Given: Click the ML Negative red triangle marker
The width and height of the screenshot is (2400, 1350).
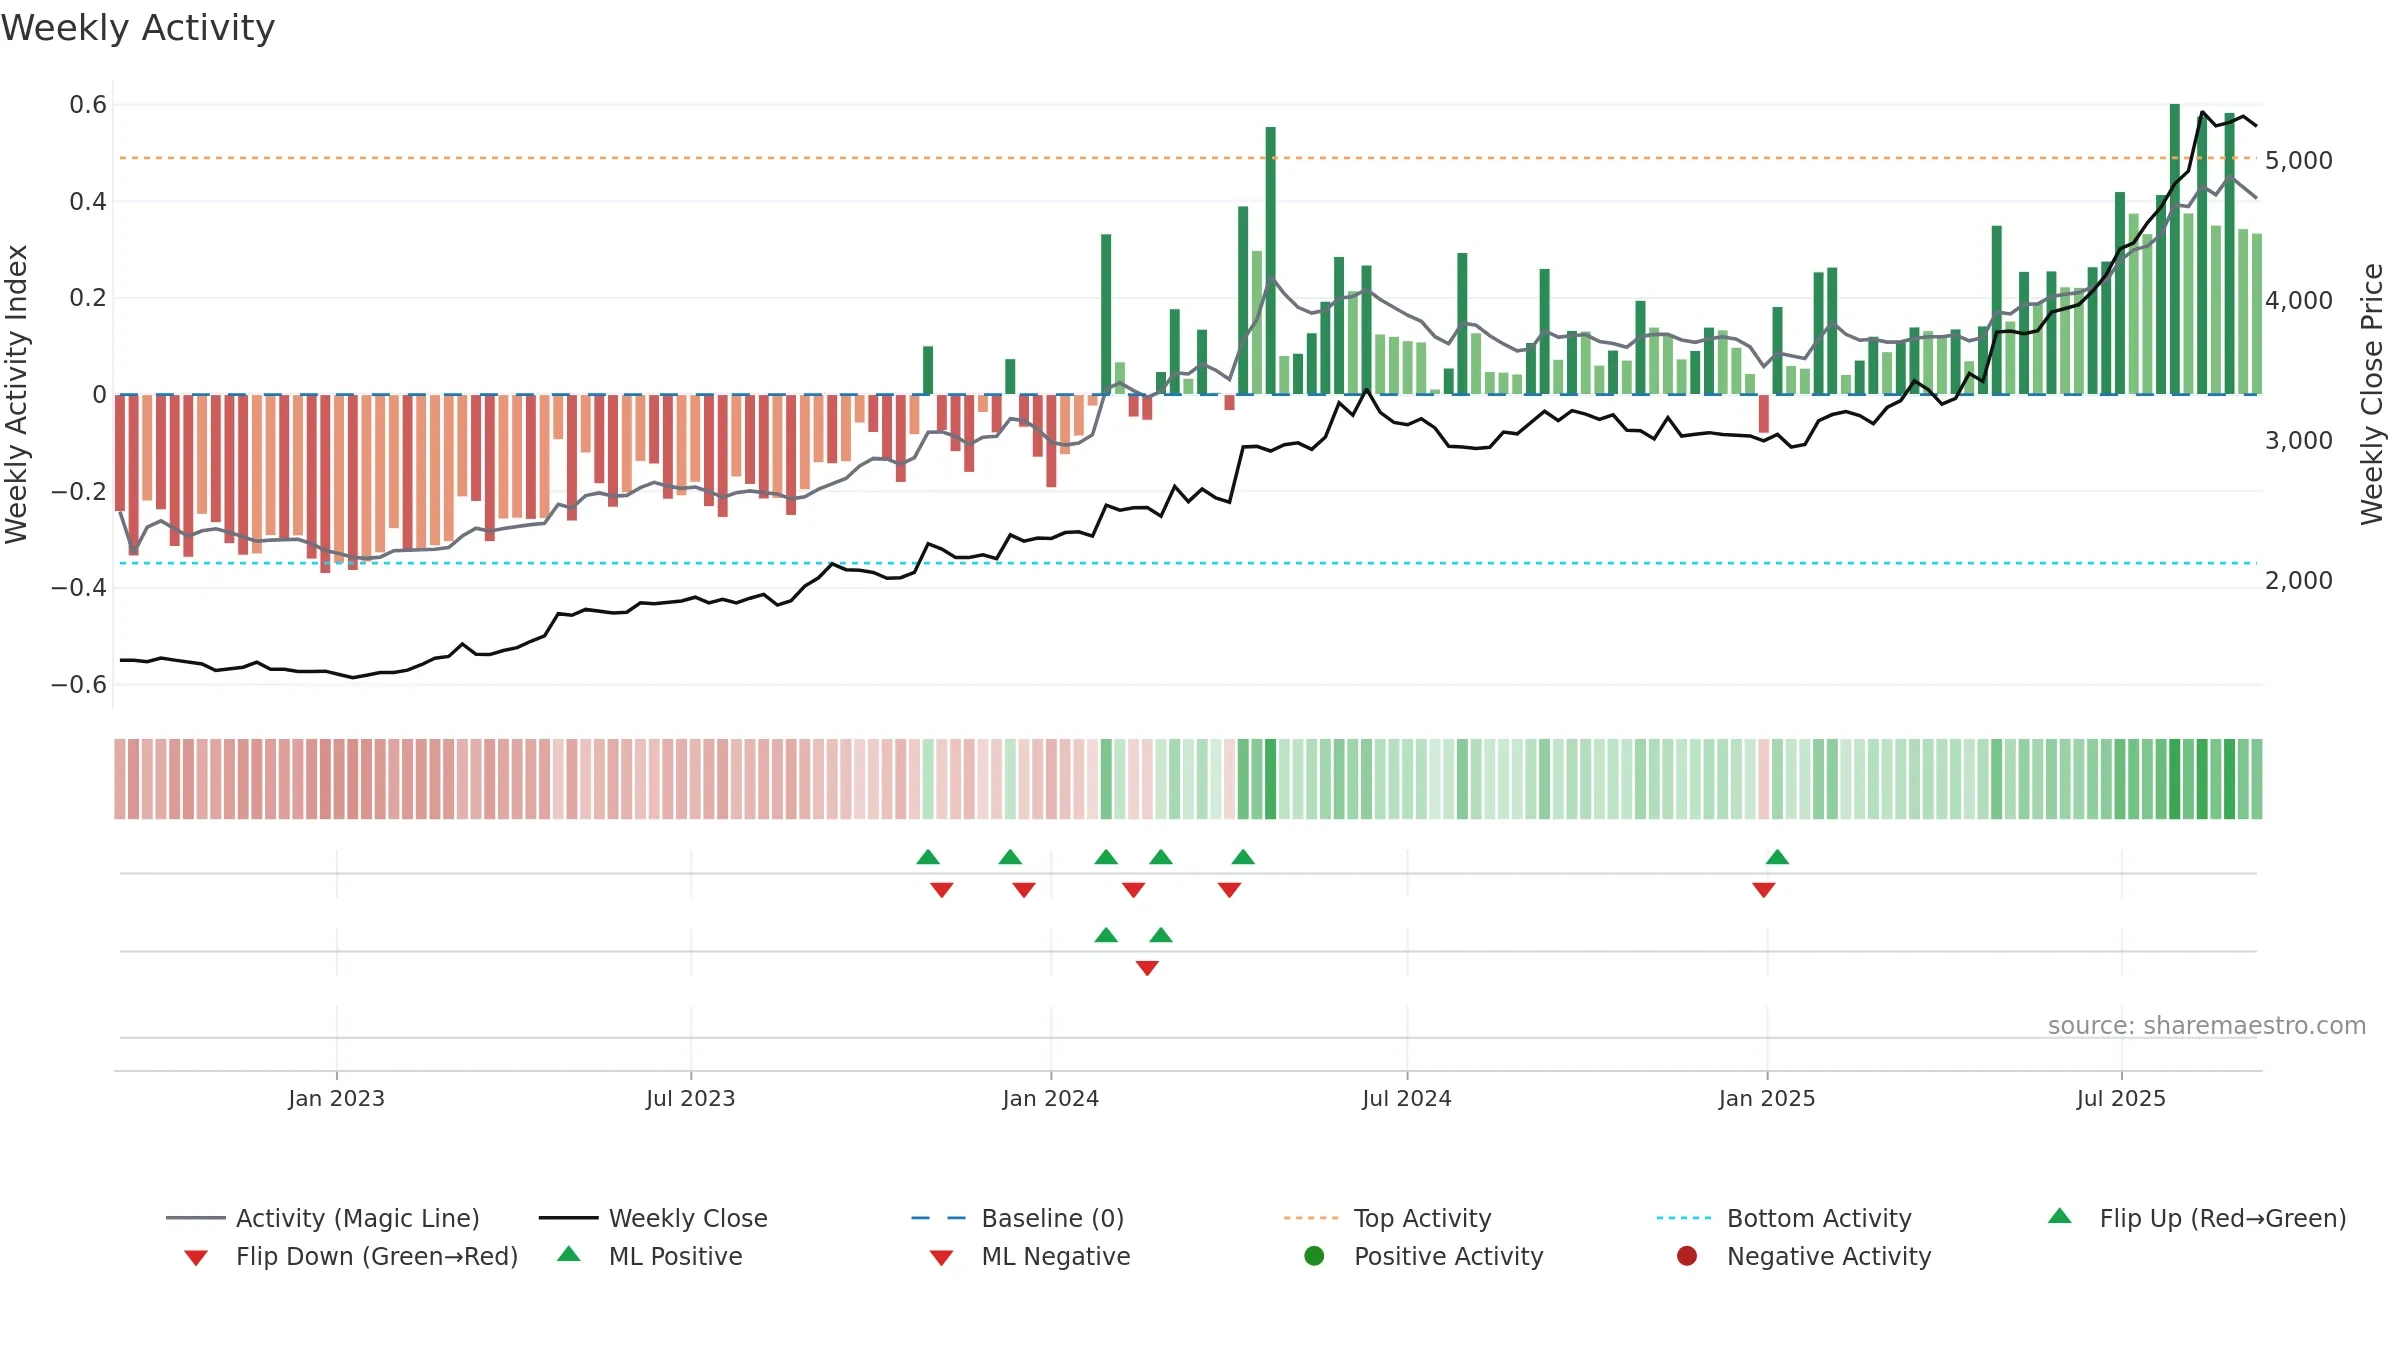Looking at the screenshot, I should coord(1147,968).
